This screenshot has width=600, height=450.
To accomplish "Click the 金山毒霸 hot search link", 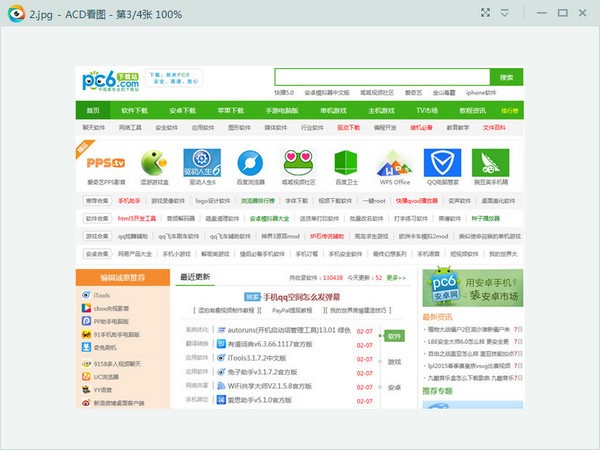I will 444,93.
